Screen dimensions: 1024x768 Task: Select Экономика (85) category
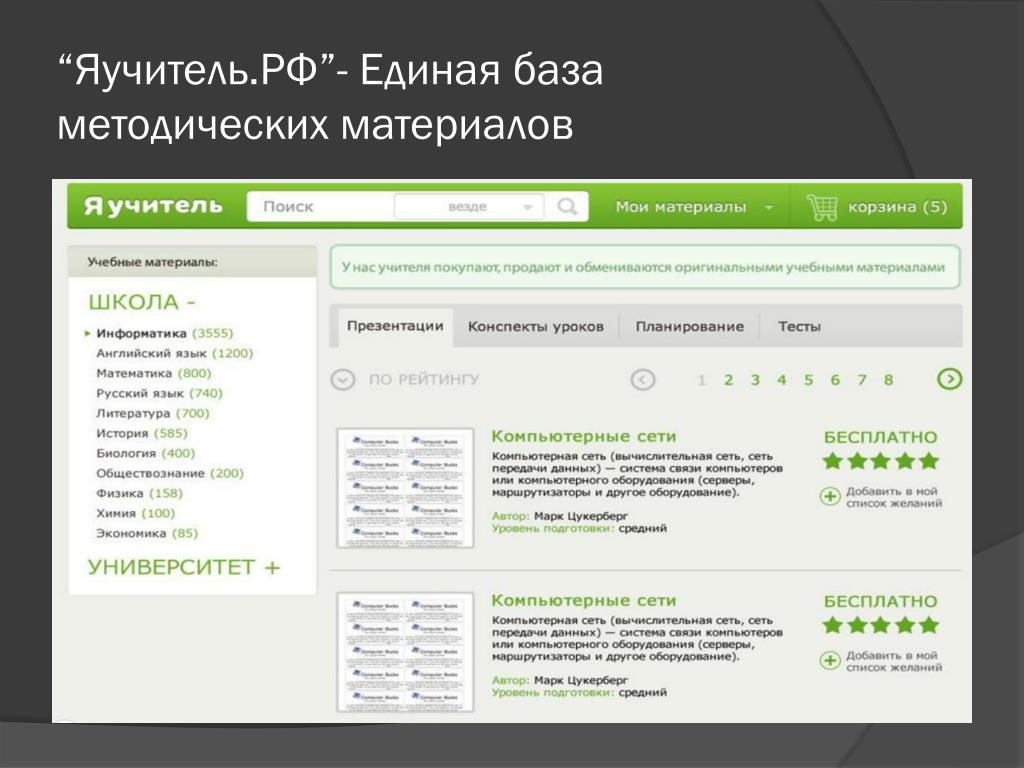pyautogui.click(x=147, y=534)
